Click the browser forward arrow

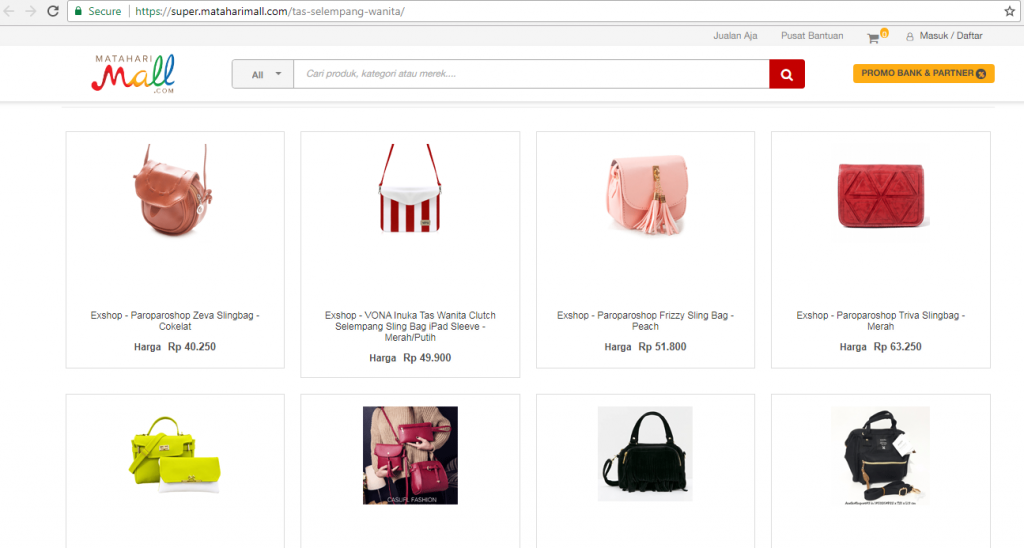(x=31, y=11)
